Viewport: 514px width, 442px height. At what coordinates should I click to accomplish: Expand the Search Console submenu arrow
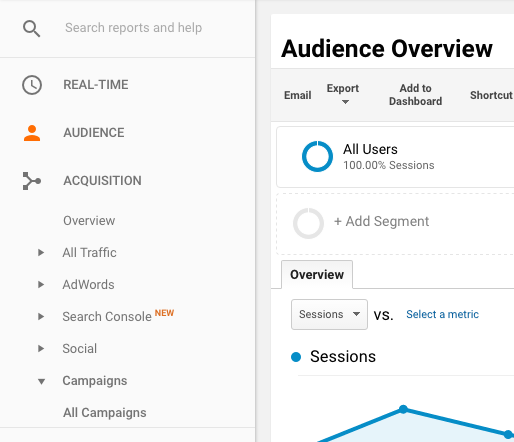(x=41, y=317)
